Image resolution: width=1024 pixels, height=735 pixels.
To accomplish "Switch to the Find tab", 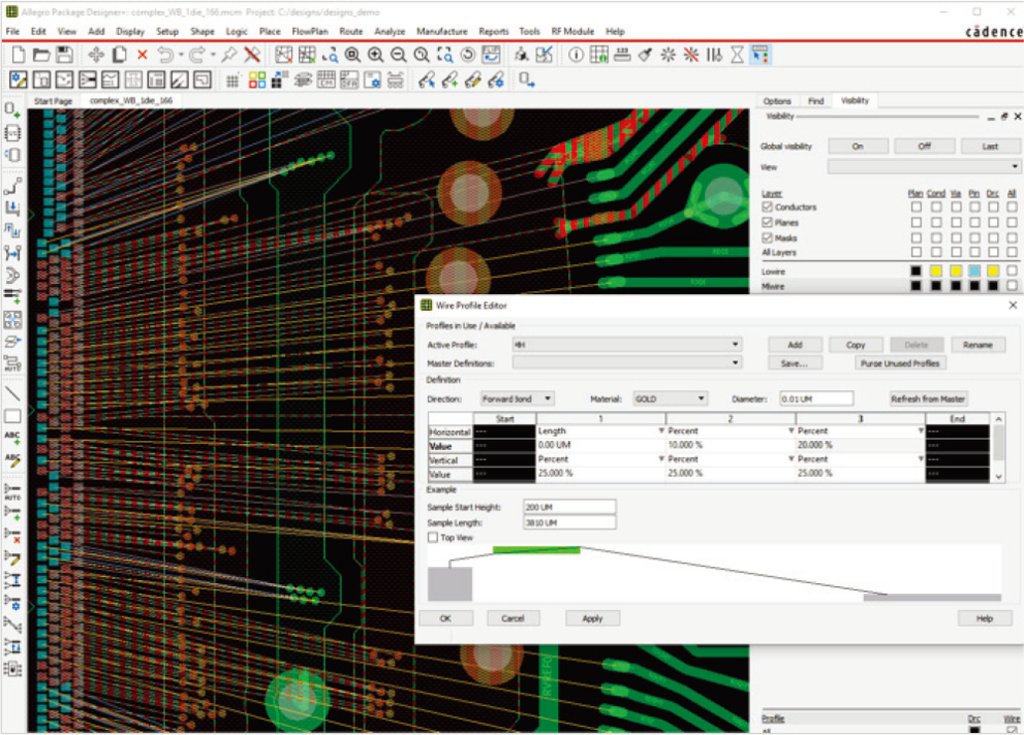I will tap(815, 101).
